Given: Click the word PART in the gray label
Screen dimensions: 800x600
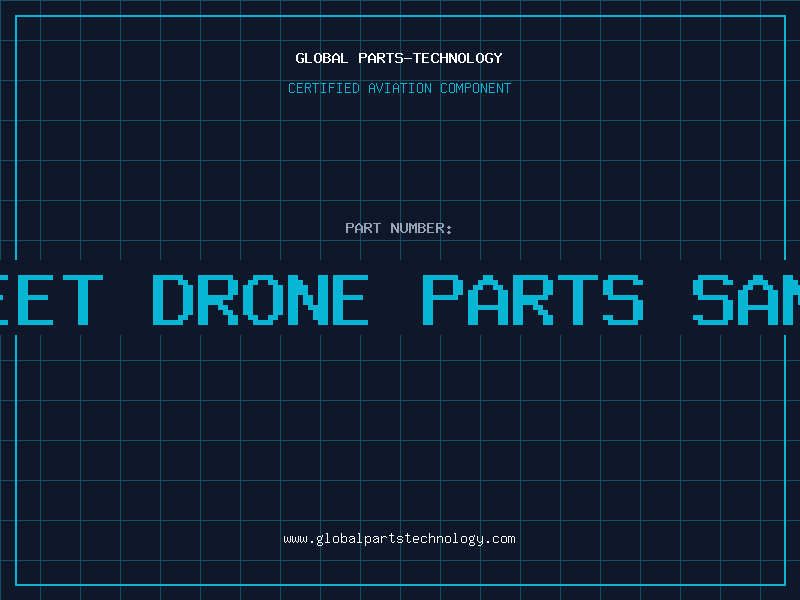Looking at the screenshot, I should (x=363, y=228).
